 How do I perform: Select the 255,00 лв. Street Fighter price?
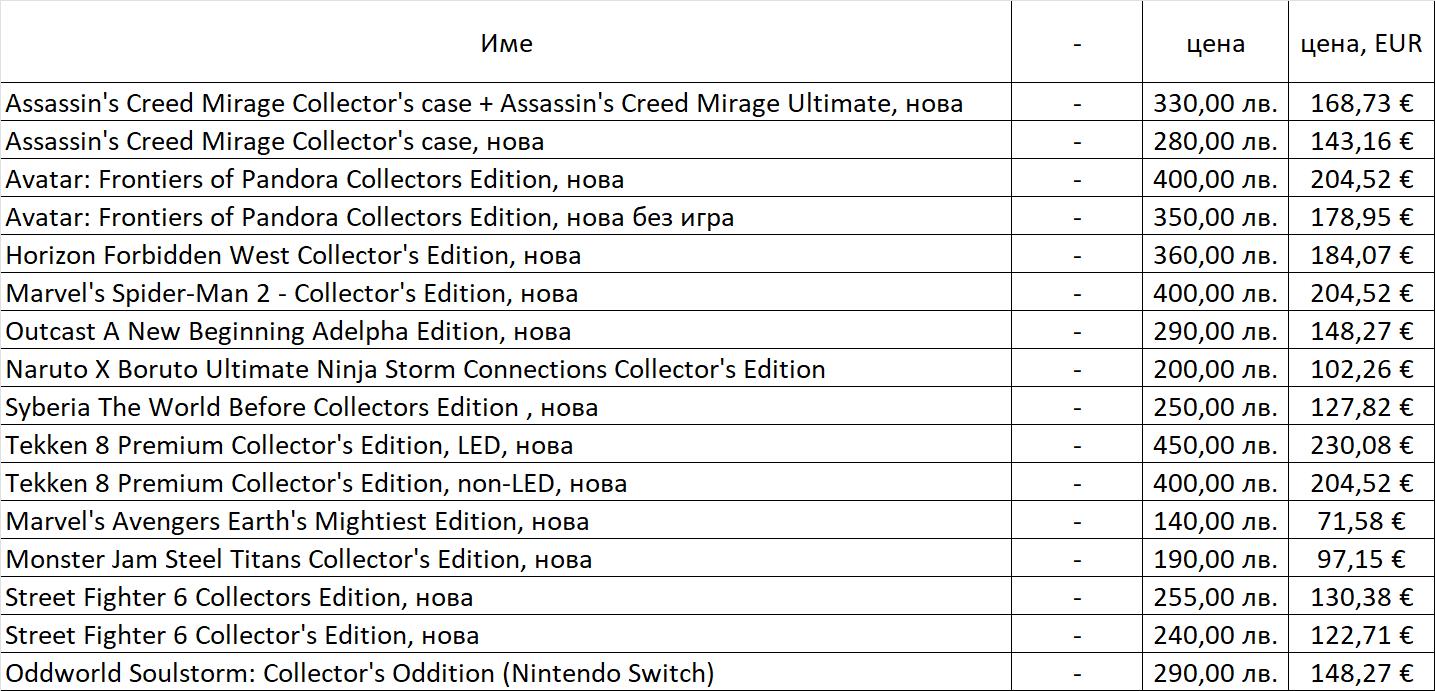[x=1215, y=597]
